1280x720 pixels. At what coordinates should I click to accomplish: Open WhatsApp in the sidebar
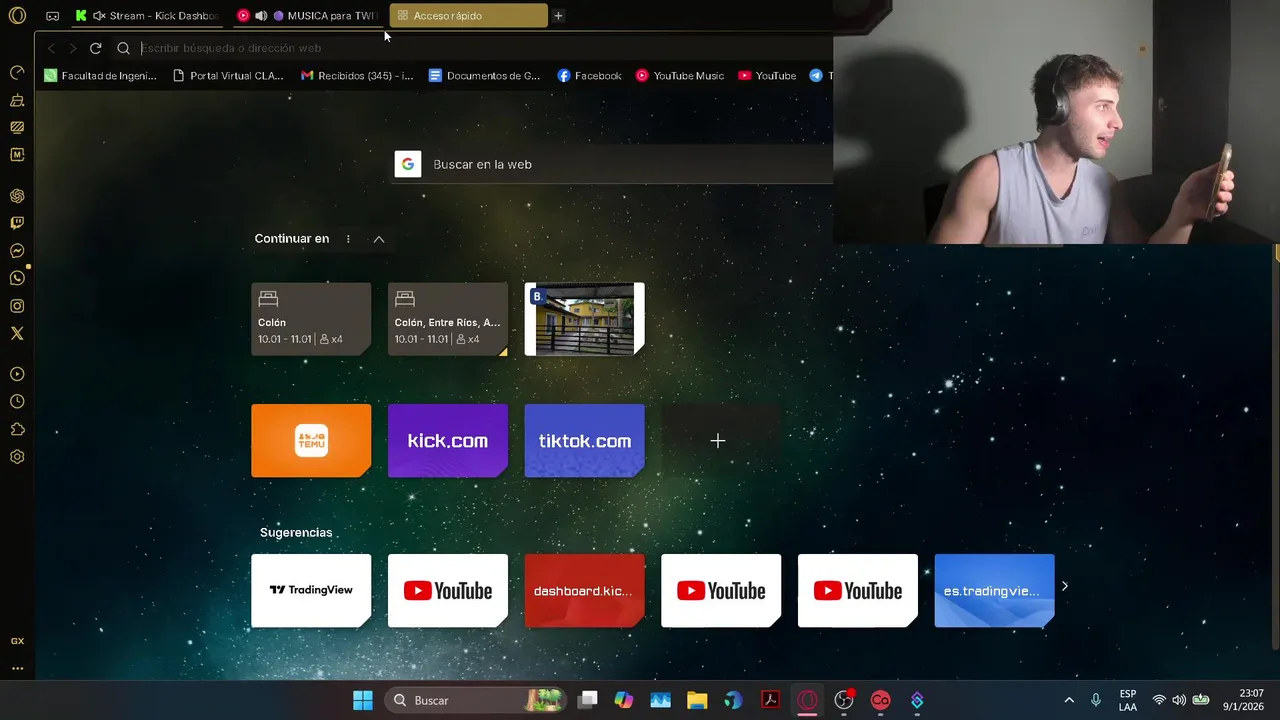point(17,278)
